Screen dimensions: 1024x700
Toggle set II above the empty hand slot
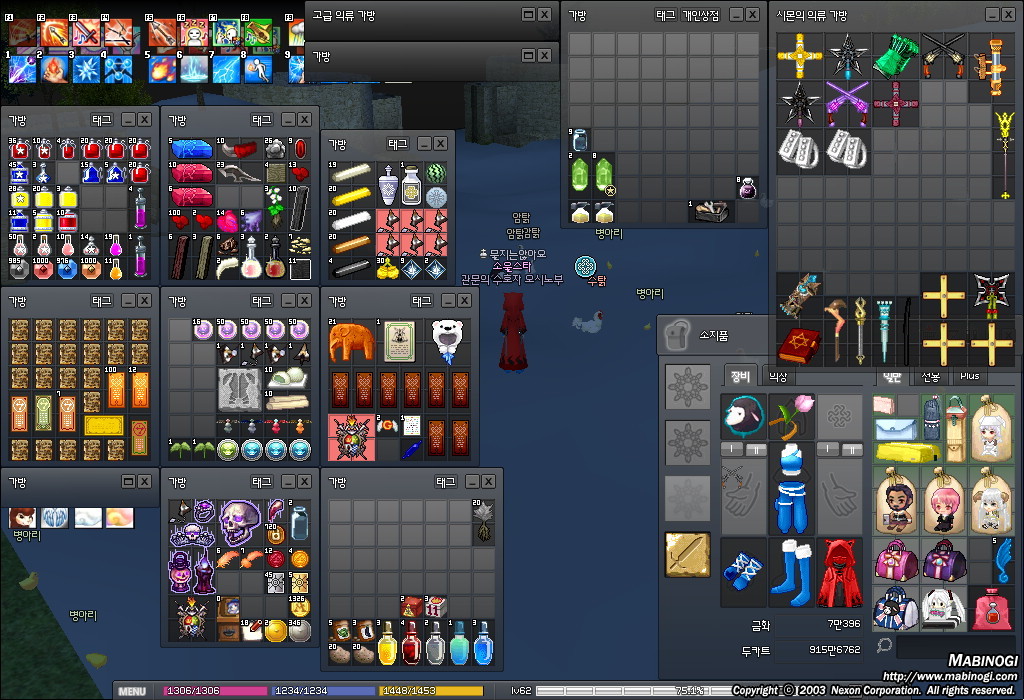852,449
